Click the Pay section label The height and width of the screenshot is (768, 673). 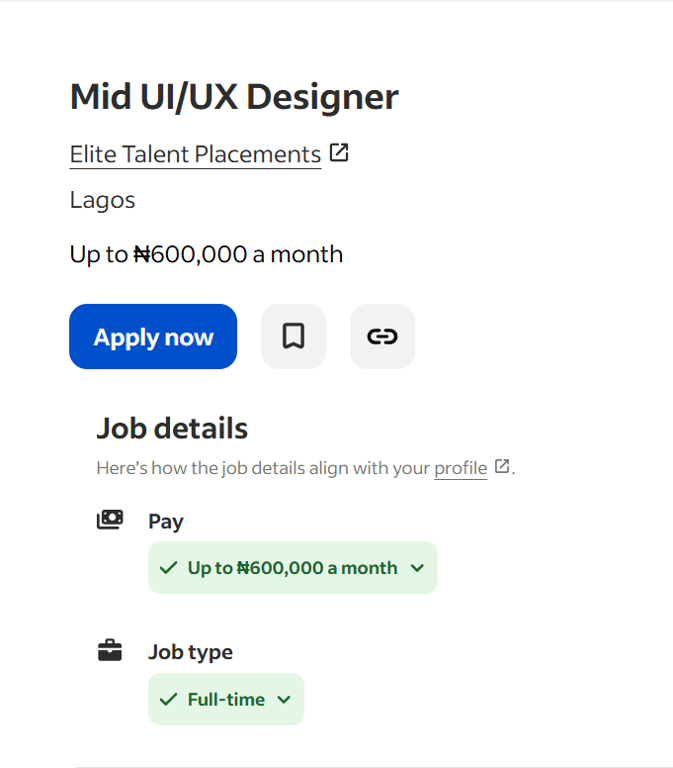click(166, 521)
